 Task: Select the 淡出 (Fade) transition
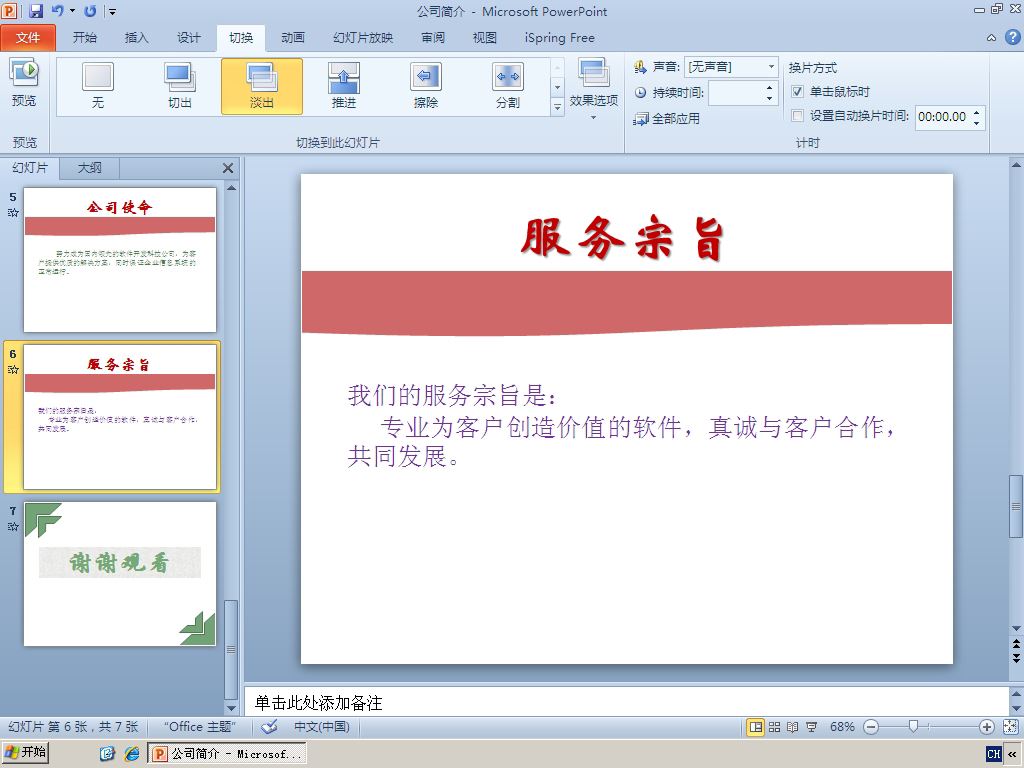262,86
